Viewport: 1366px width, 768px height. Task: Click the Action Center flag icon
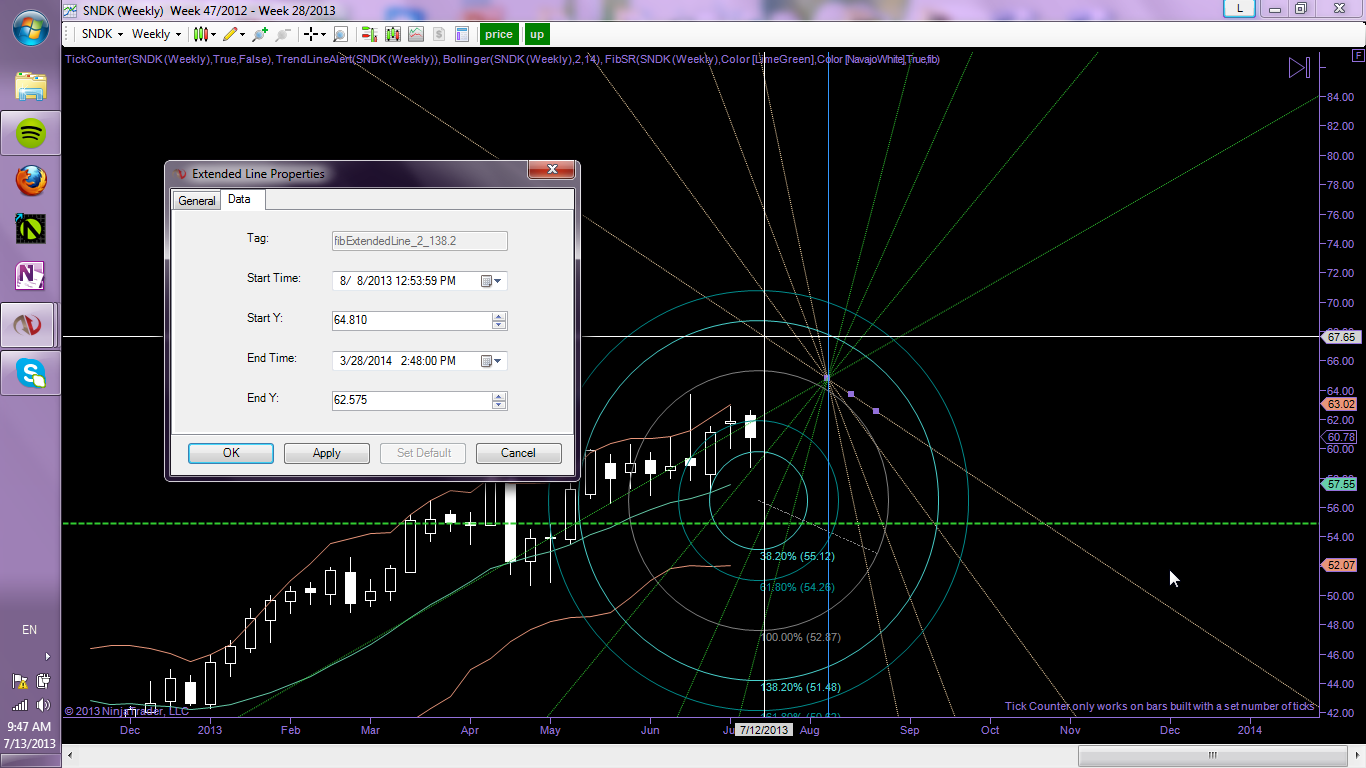[20, 681]
